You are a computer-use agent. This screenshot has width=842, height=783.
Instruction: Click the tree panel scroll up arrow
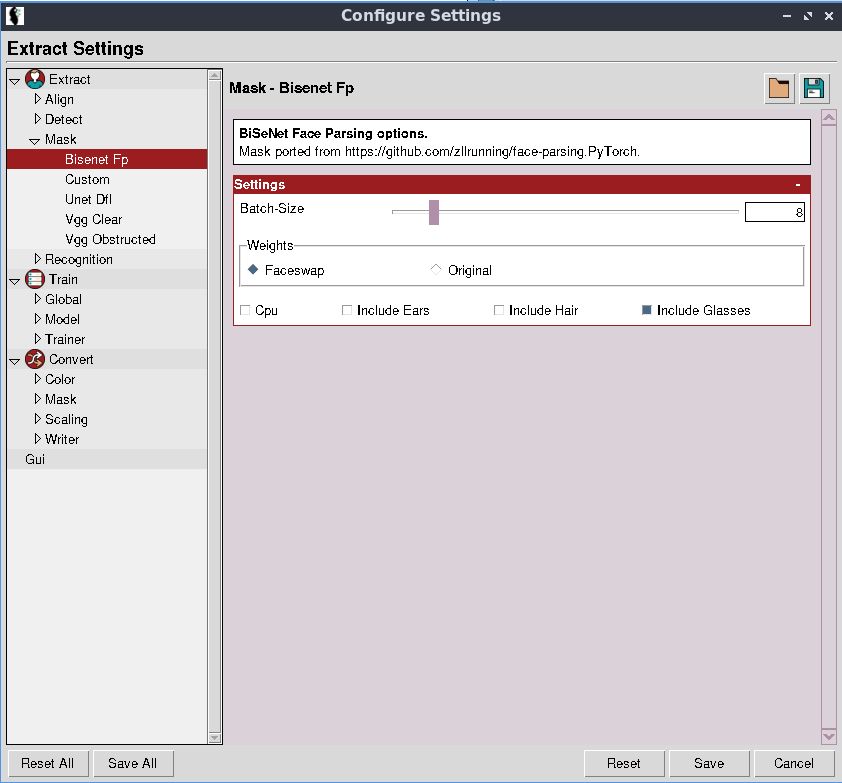tap(215, 75)
